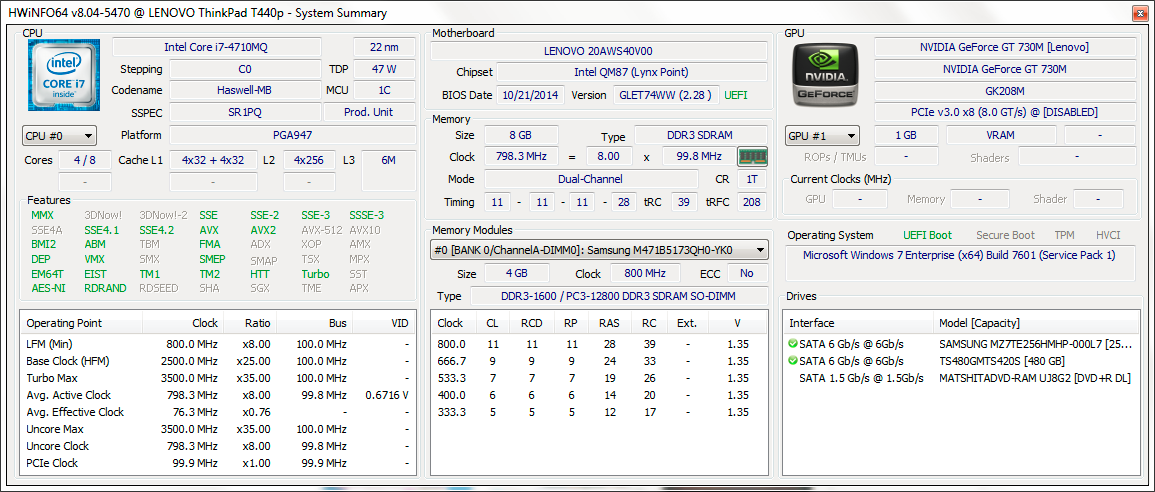
Task: Click the Interface column header in Drives
Action: coord(859,323)
